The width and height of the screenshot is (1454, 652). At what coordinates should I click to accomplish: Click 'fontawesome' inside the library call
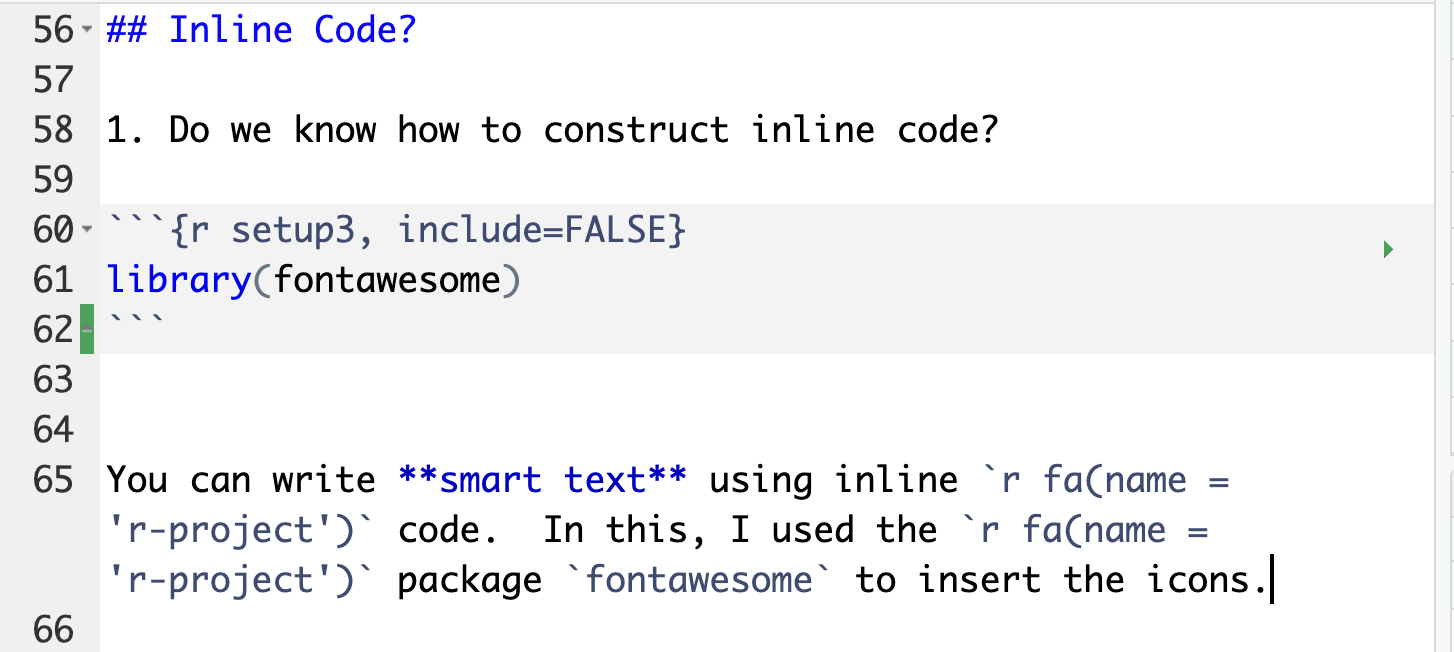pos(386,280)
